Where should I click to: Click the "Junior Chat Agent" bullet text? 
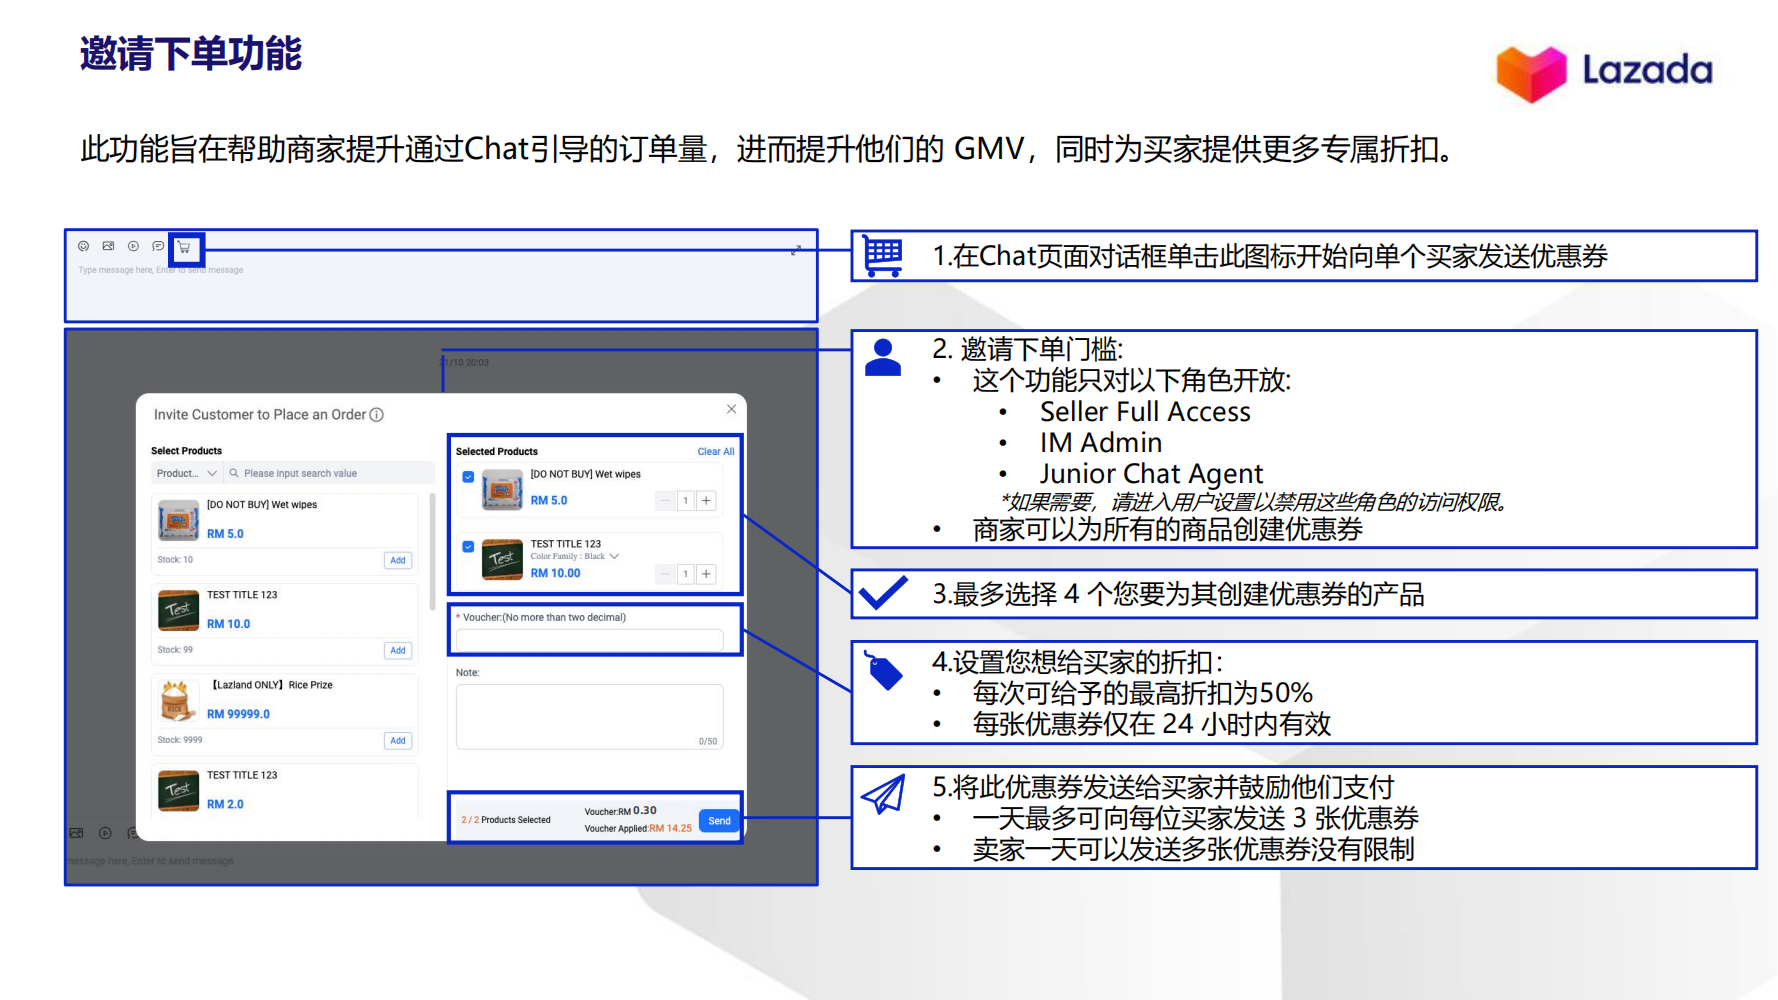[1151, 474]
